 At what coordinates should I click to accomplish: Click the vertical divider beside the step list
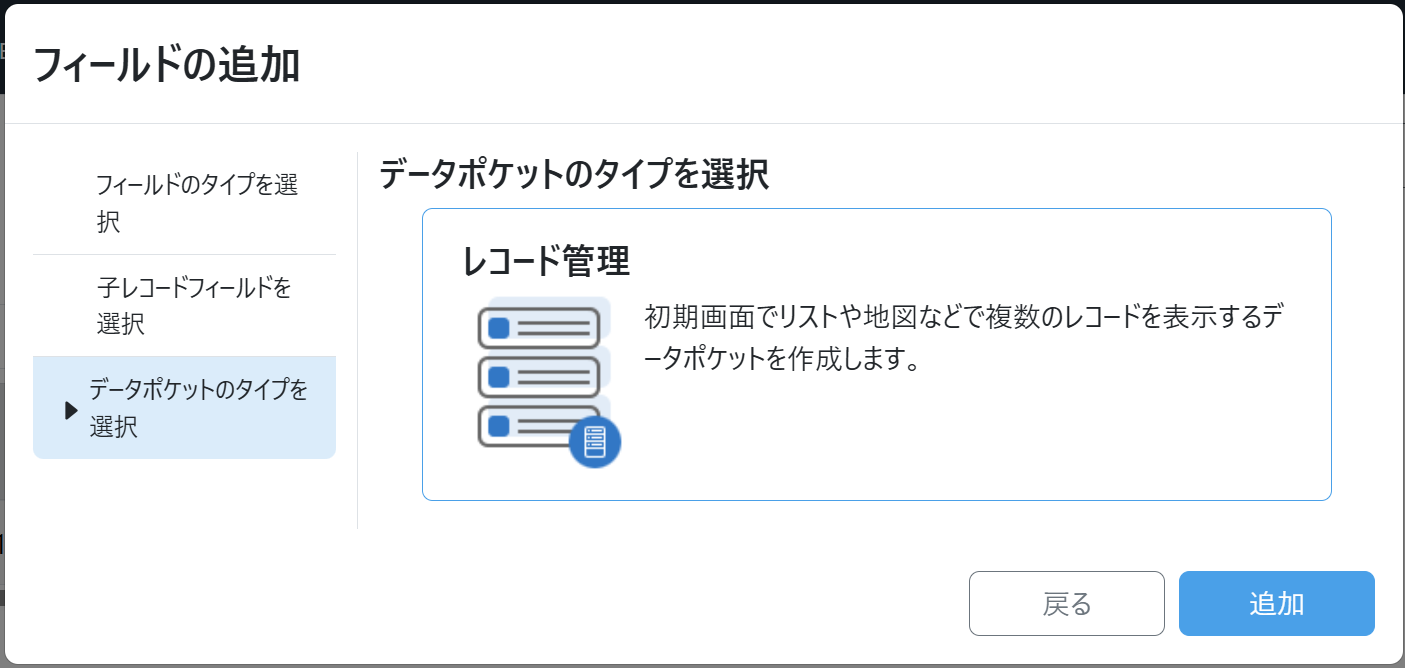click(x=358, y=340)
